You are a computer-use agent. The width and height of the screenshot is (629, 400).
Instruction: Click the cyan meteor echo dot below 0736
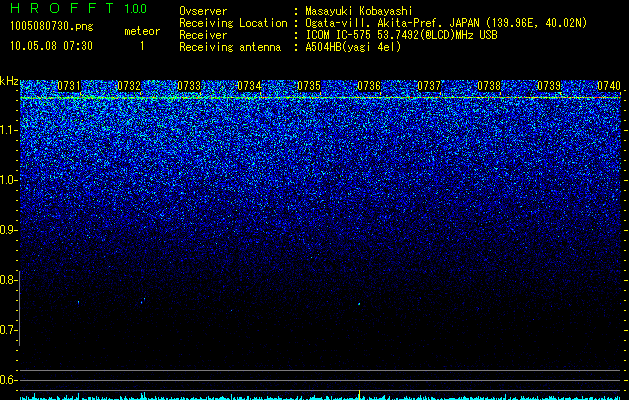[359, 304]
